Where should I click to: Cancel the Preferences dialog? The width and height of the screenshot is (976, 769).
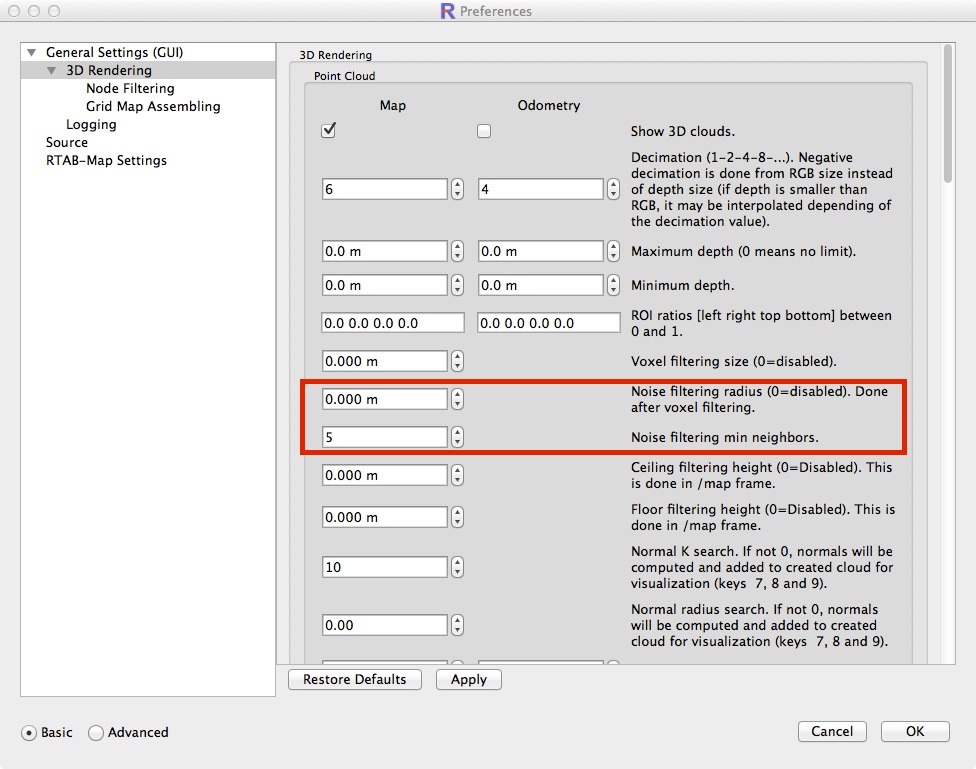point(832,732)
